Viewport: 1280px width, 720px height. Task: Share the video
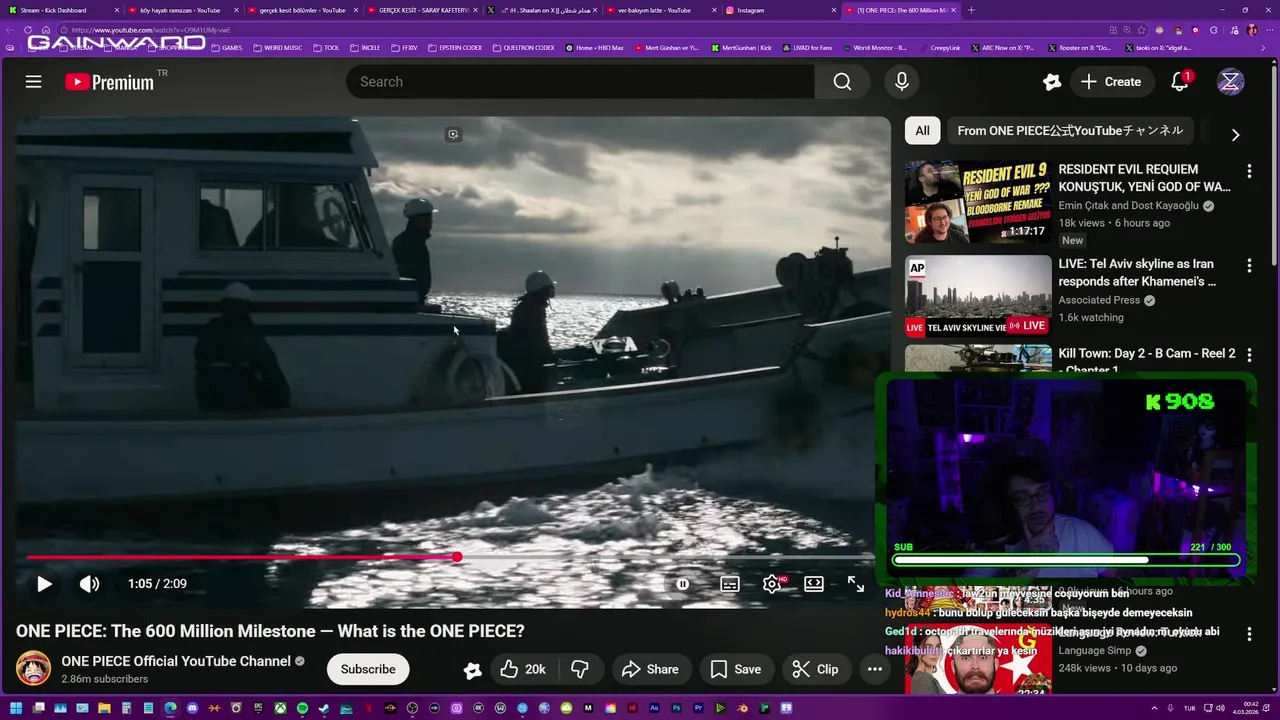point(650,669)
